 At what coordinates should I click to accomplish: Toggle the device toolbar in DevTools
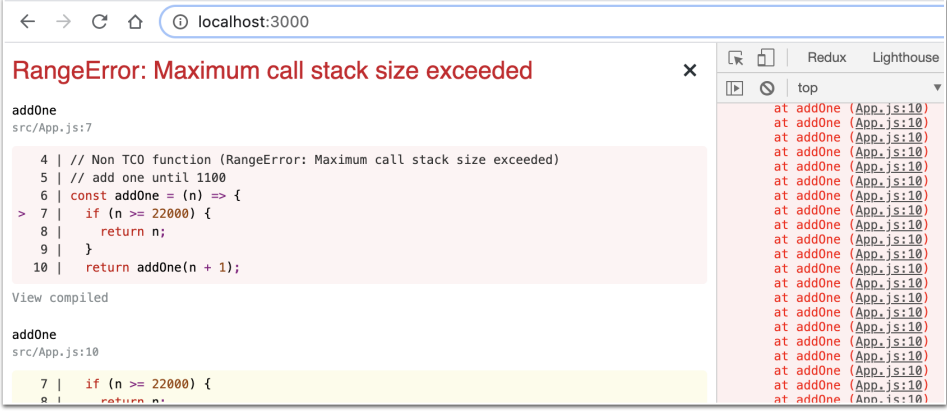click(x=765, y=58)
